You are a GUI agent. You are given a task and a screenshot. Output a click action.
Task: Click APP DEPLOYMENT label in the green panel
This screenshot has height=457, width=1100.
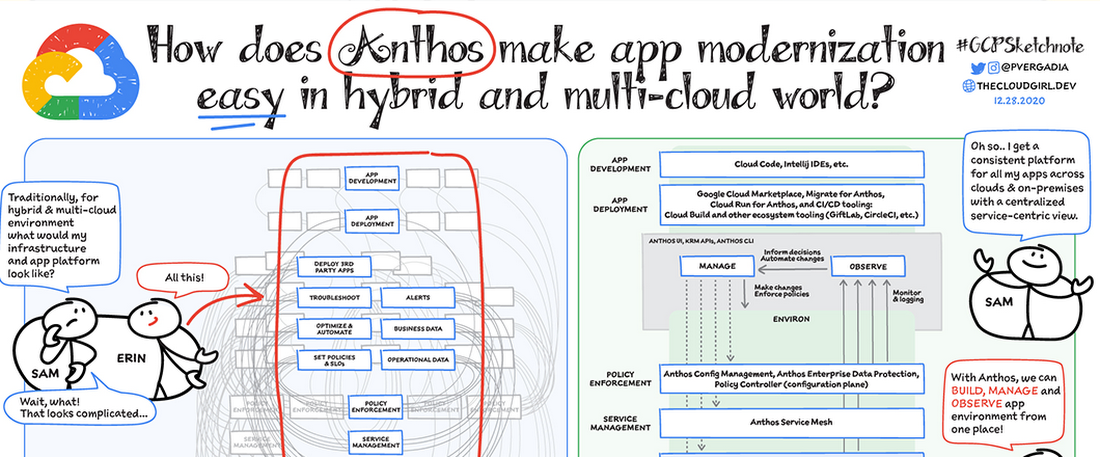[x=619, y=204]
